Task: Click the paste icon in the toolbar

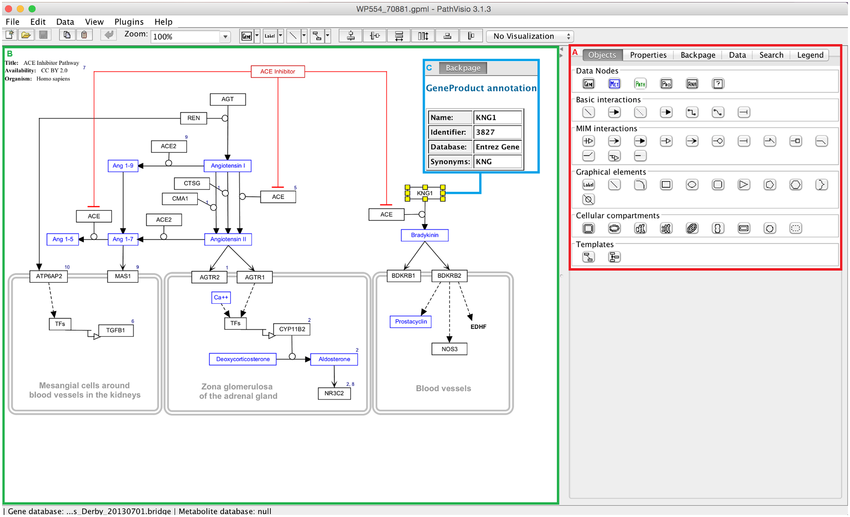Action: tap(84, 36)
